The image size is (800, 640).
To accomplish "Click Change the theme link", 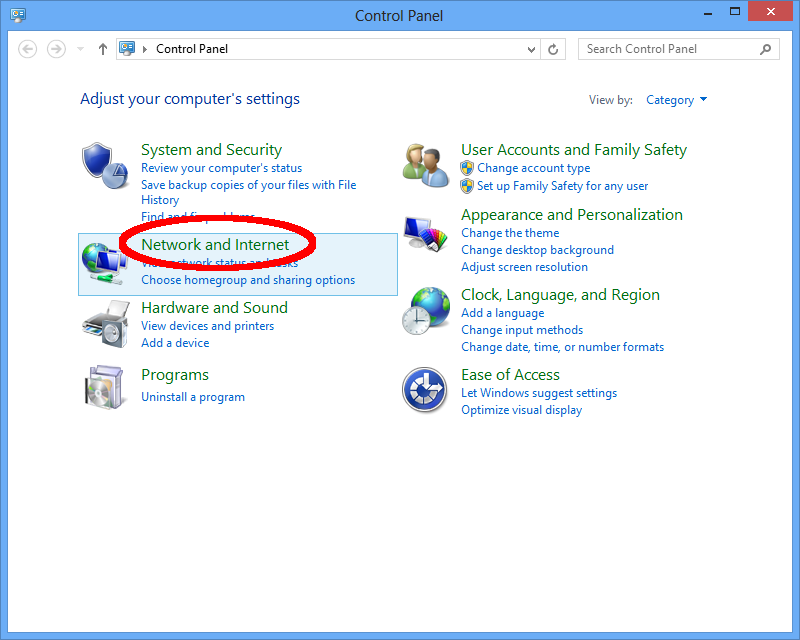I will point(510,233).
